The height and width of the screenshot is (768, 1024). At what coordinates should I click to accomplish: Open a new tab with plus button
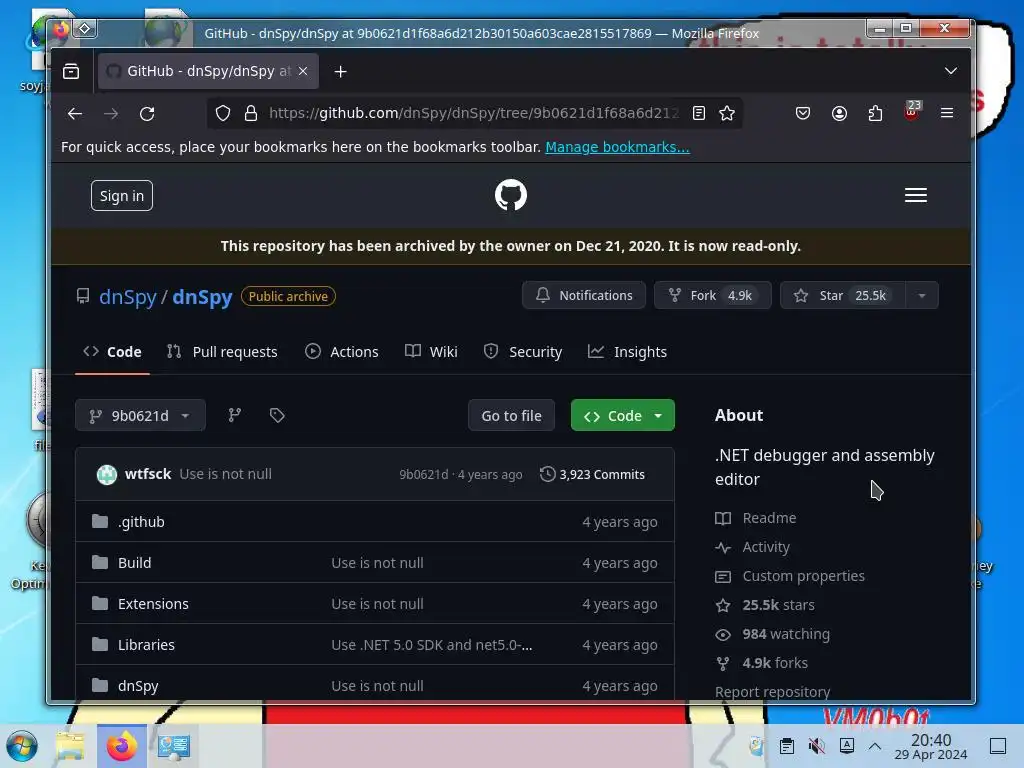340,71
